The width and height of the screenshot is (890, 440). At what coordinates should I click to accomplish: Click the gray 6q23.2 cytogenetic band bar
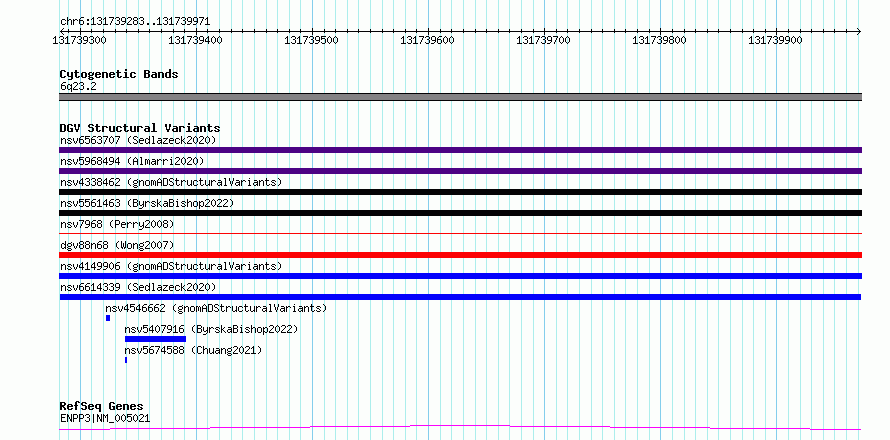(x=460, y=97)
